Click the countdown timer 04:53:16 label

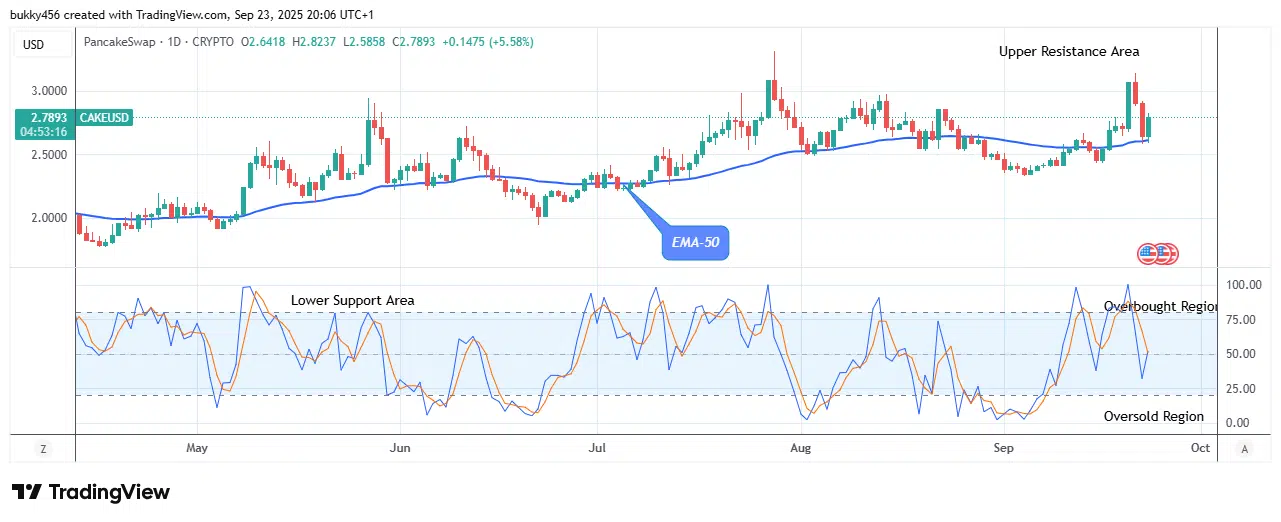44,132
